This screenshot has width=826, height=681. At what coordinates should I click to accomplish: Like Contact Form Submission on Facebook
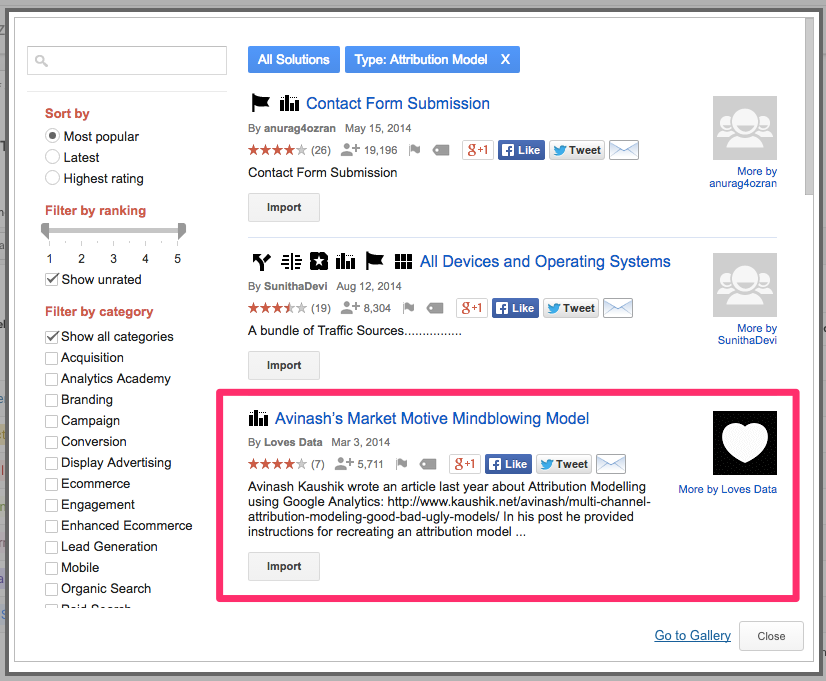521,150
